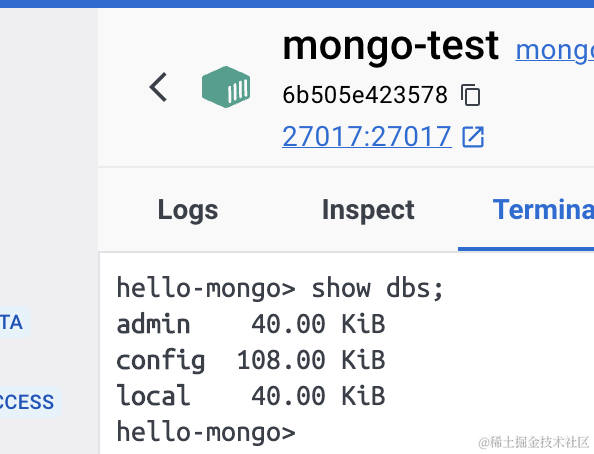Click the 'show dbs;' command text
This screenshot has height=454, width=594.
coord(377,288)
